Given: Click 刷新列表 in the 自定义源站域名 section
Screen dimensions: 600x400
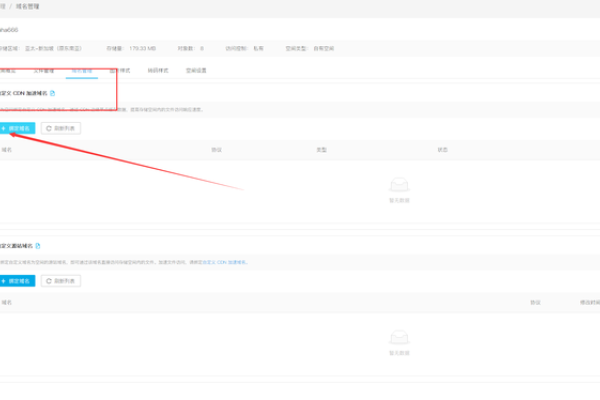Looking at the screenshot, I should [x=60, y=281].
